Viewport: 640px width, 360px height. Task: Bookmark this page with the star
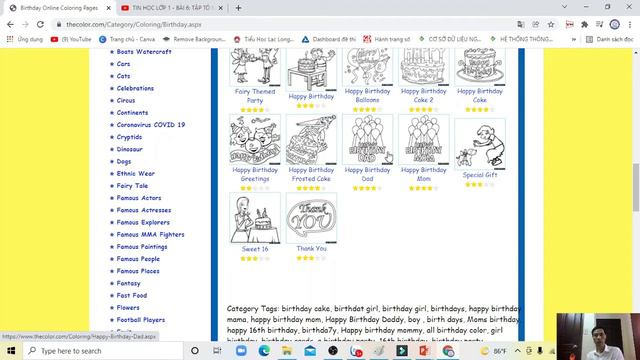(x=551, y=24)
